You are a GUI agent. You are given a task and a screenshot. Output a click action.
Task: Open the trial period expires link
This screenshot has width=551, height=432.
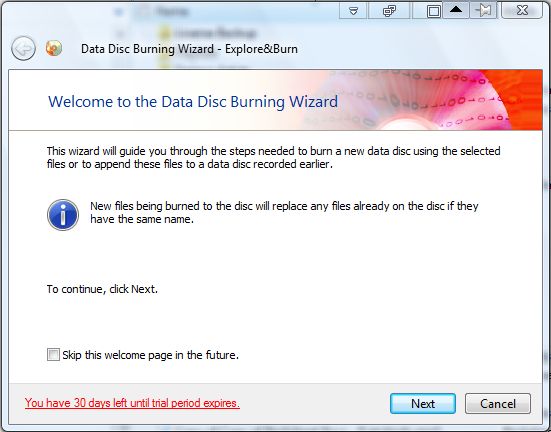132,403
